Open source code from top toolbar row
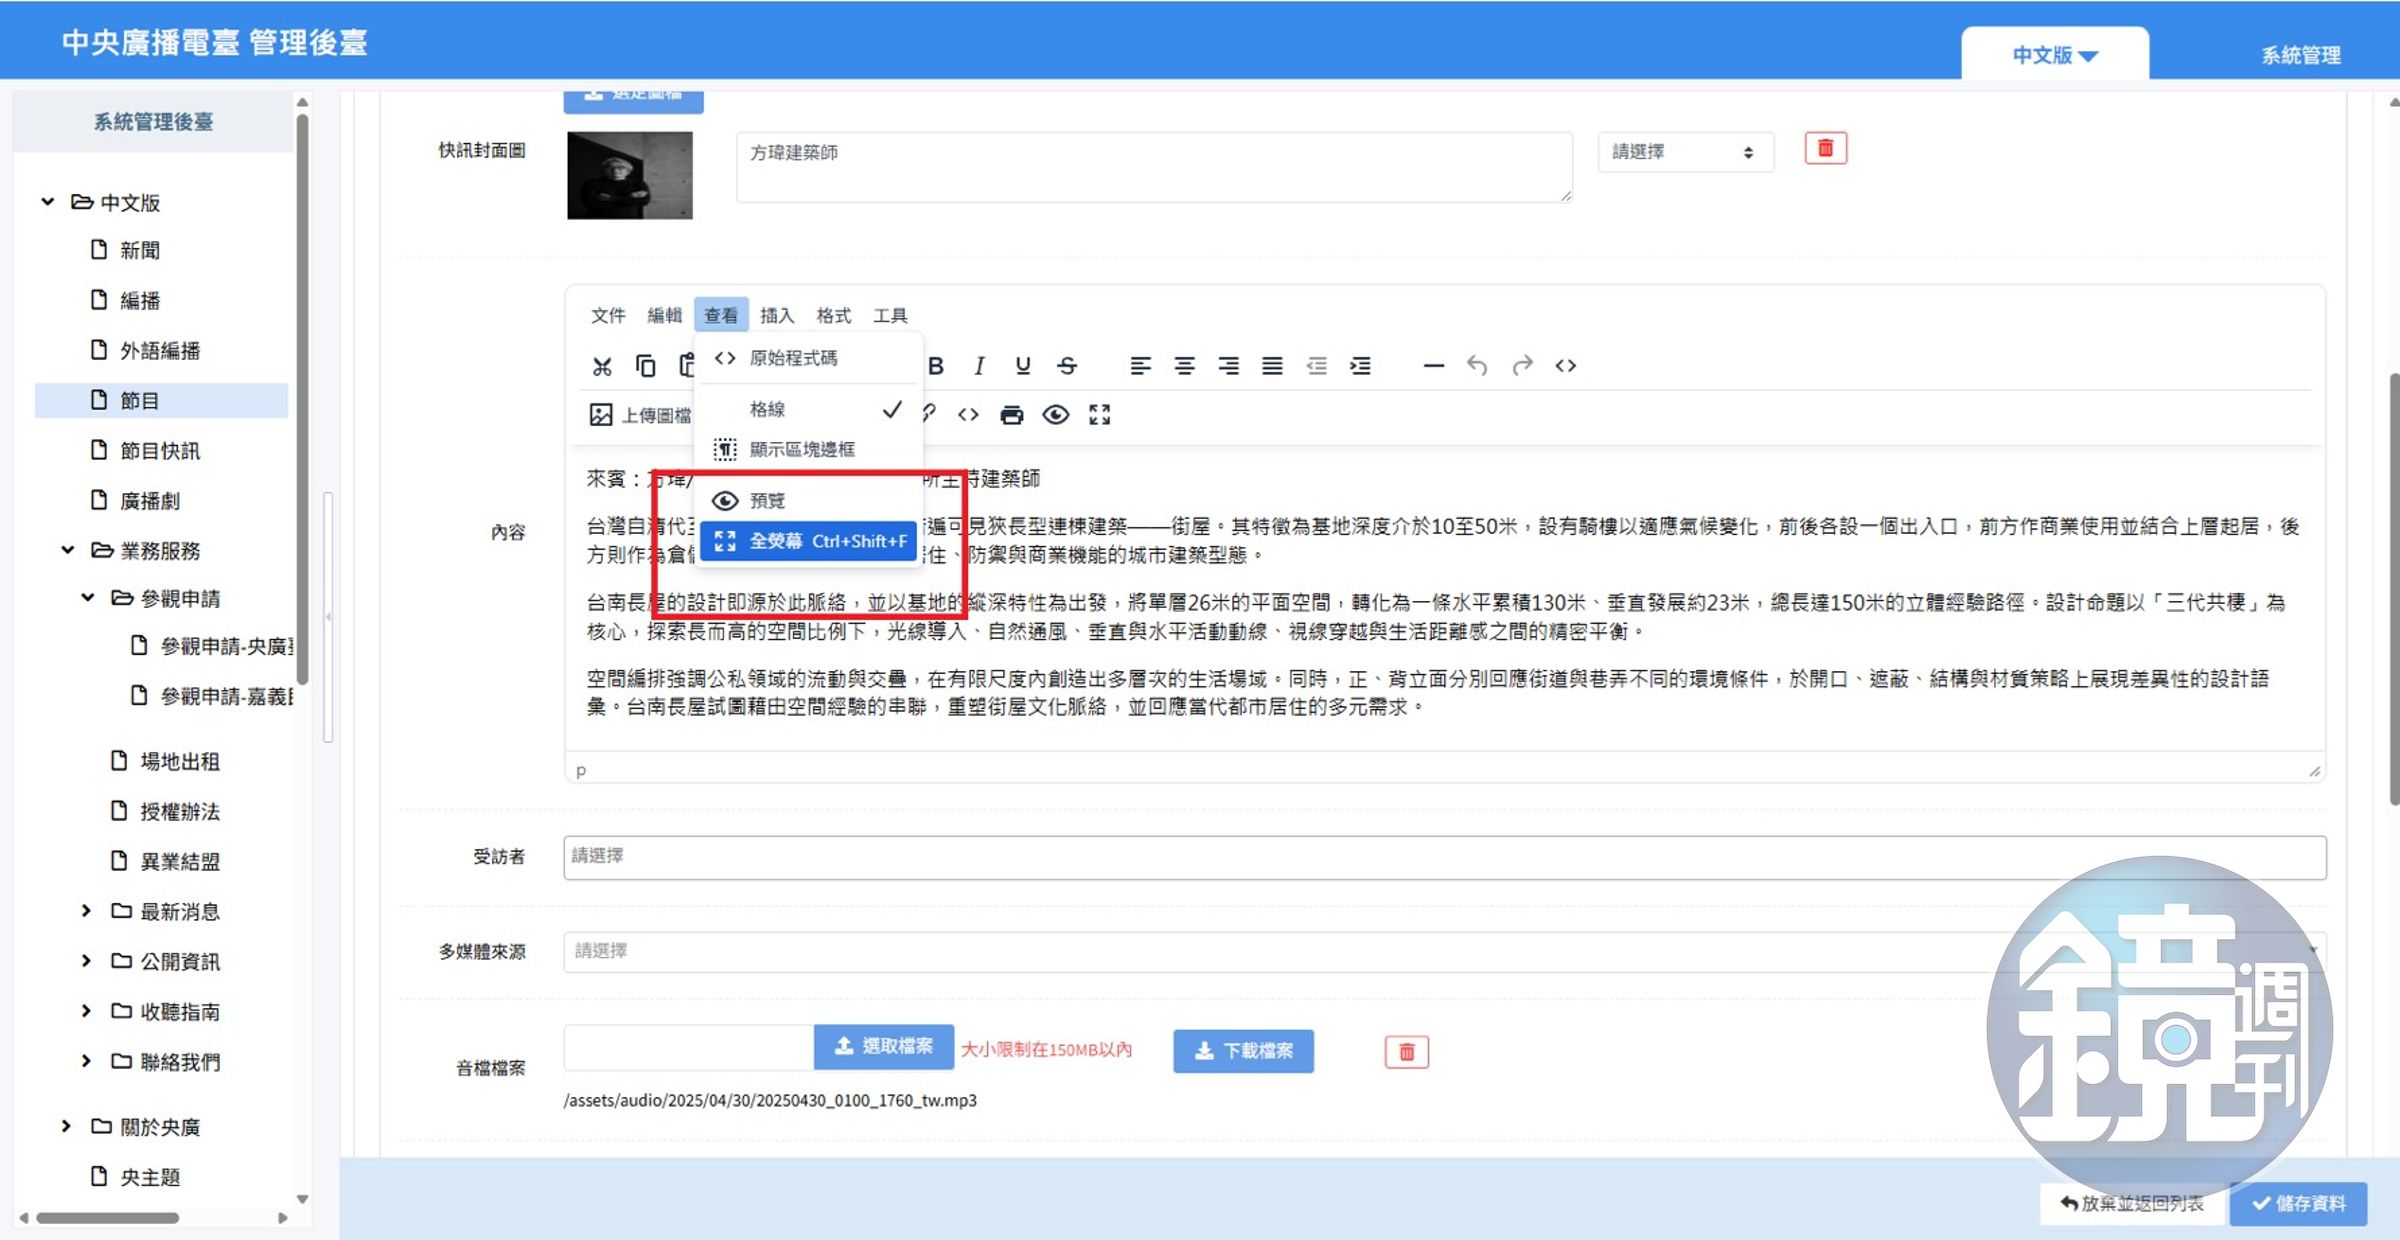Screen dimensions: 2400x1240 pyautogui.click(x=1566, y=366)
